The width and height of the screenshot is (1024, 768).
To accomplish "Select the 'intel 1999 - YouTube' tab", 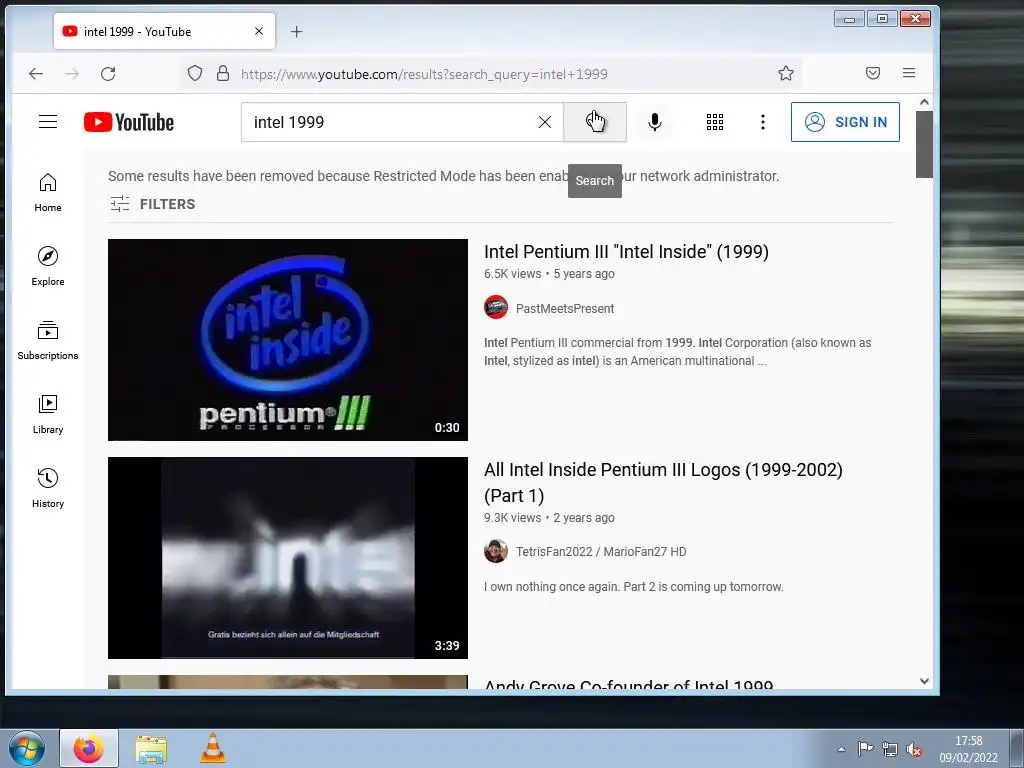I will coord(165,31).
